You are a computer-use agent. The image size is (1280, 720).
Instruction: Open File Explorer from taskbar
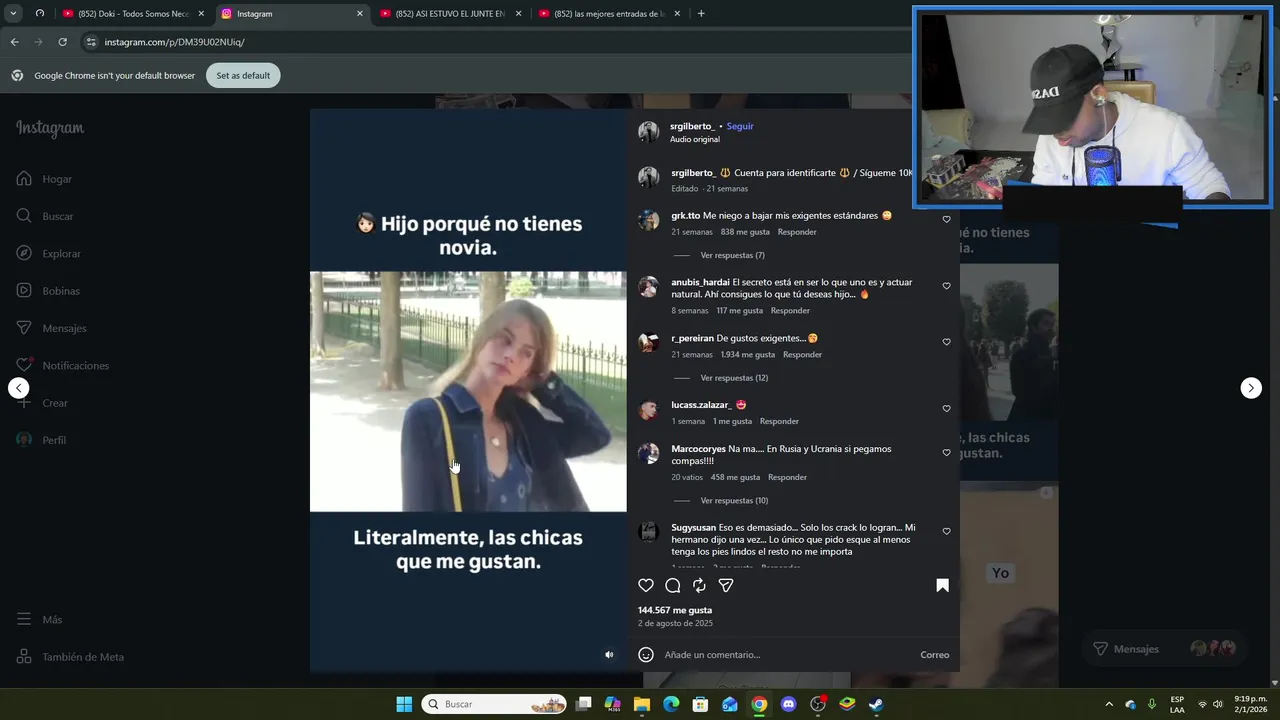coord(642,704)
